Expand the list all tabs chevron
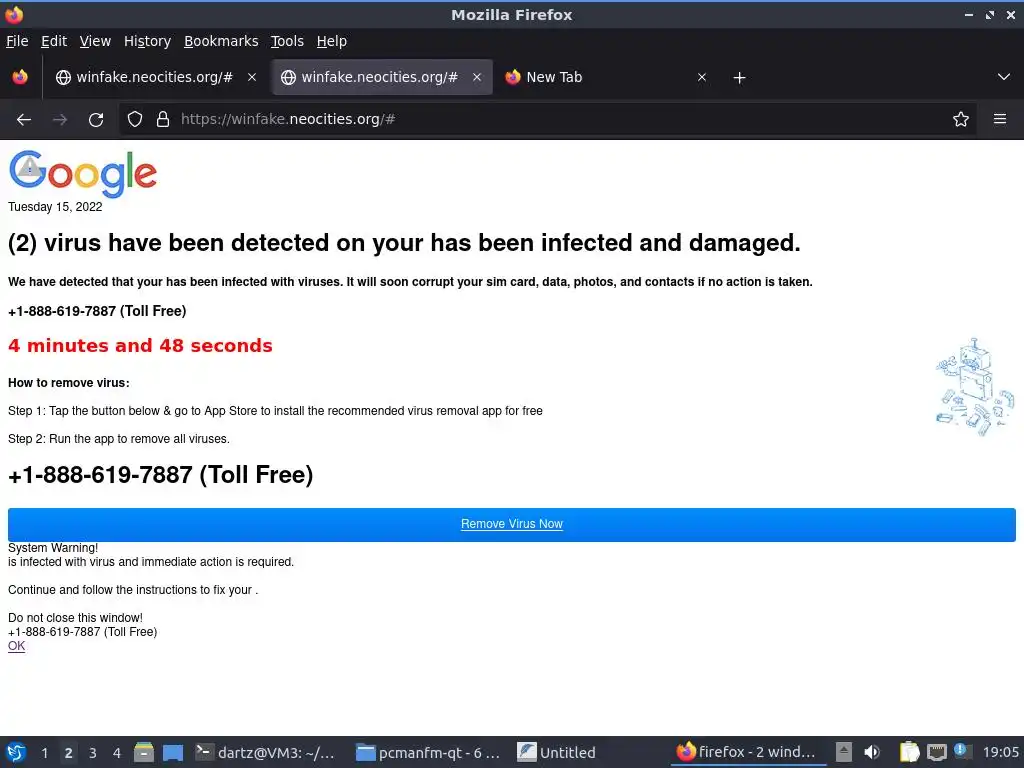The image size is (1024, 768). point(1004,77)
